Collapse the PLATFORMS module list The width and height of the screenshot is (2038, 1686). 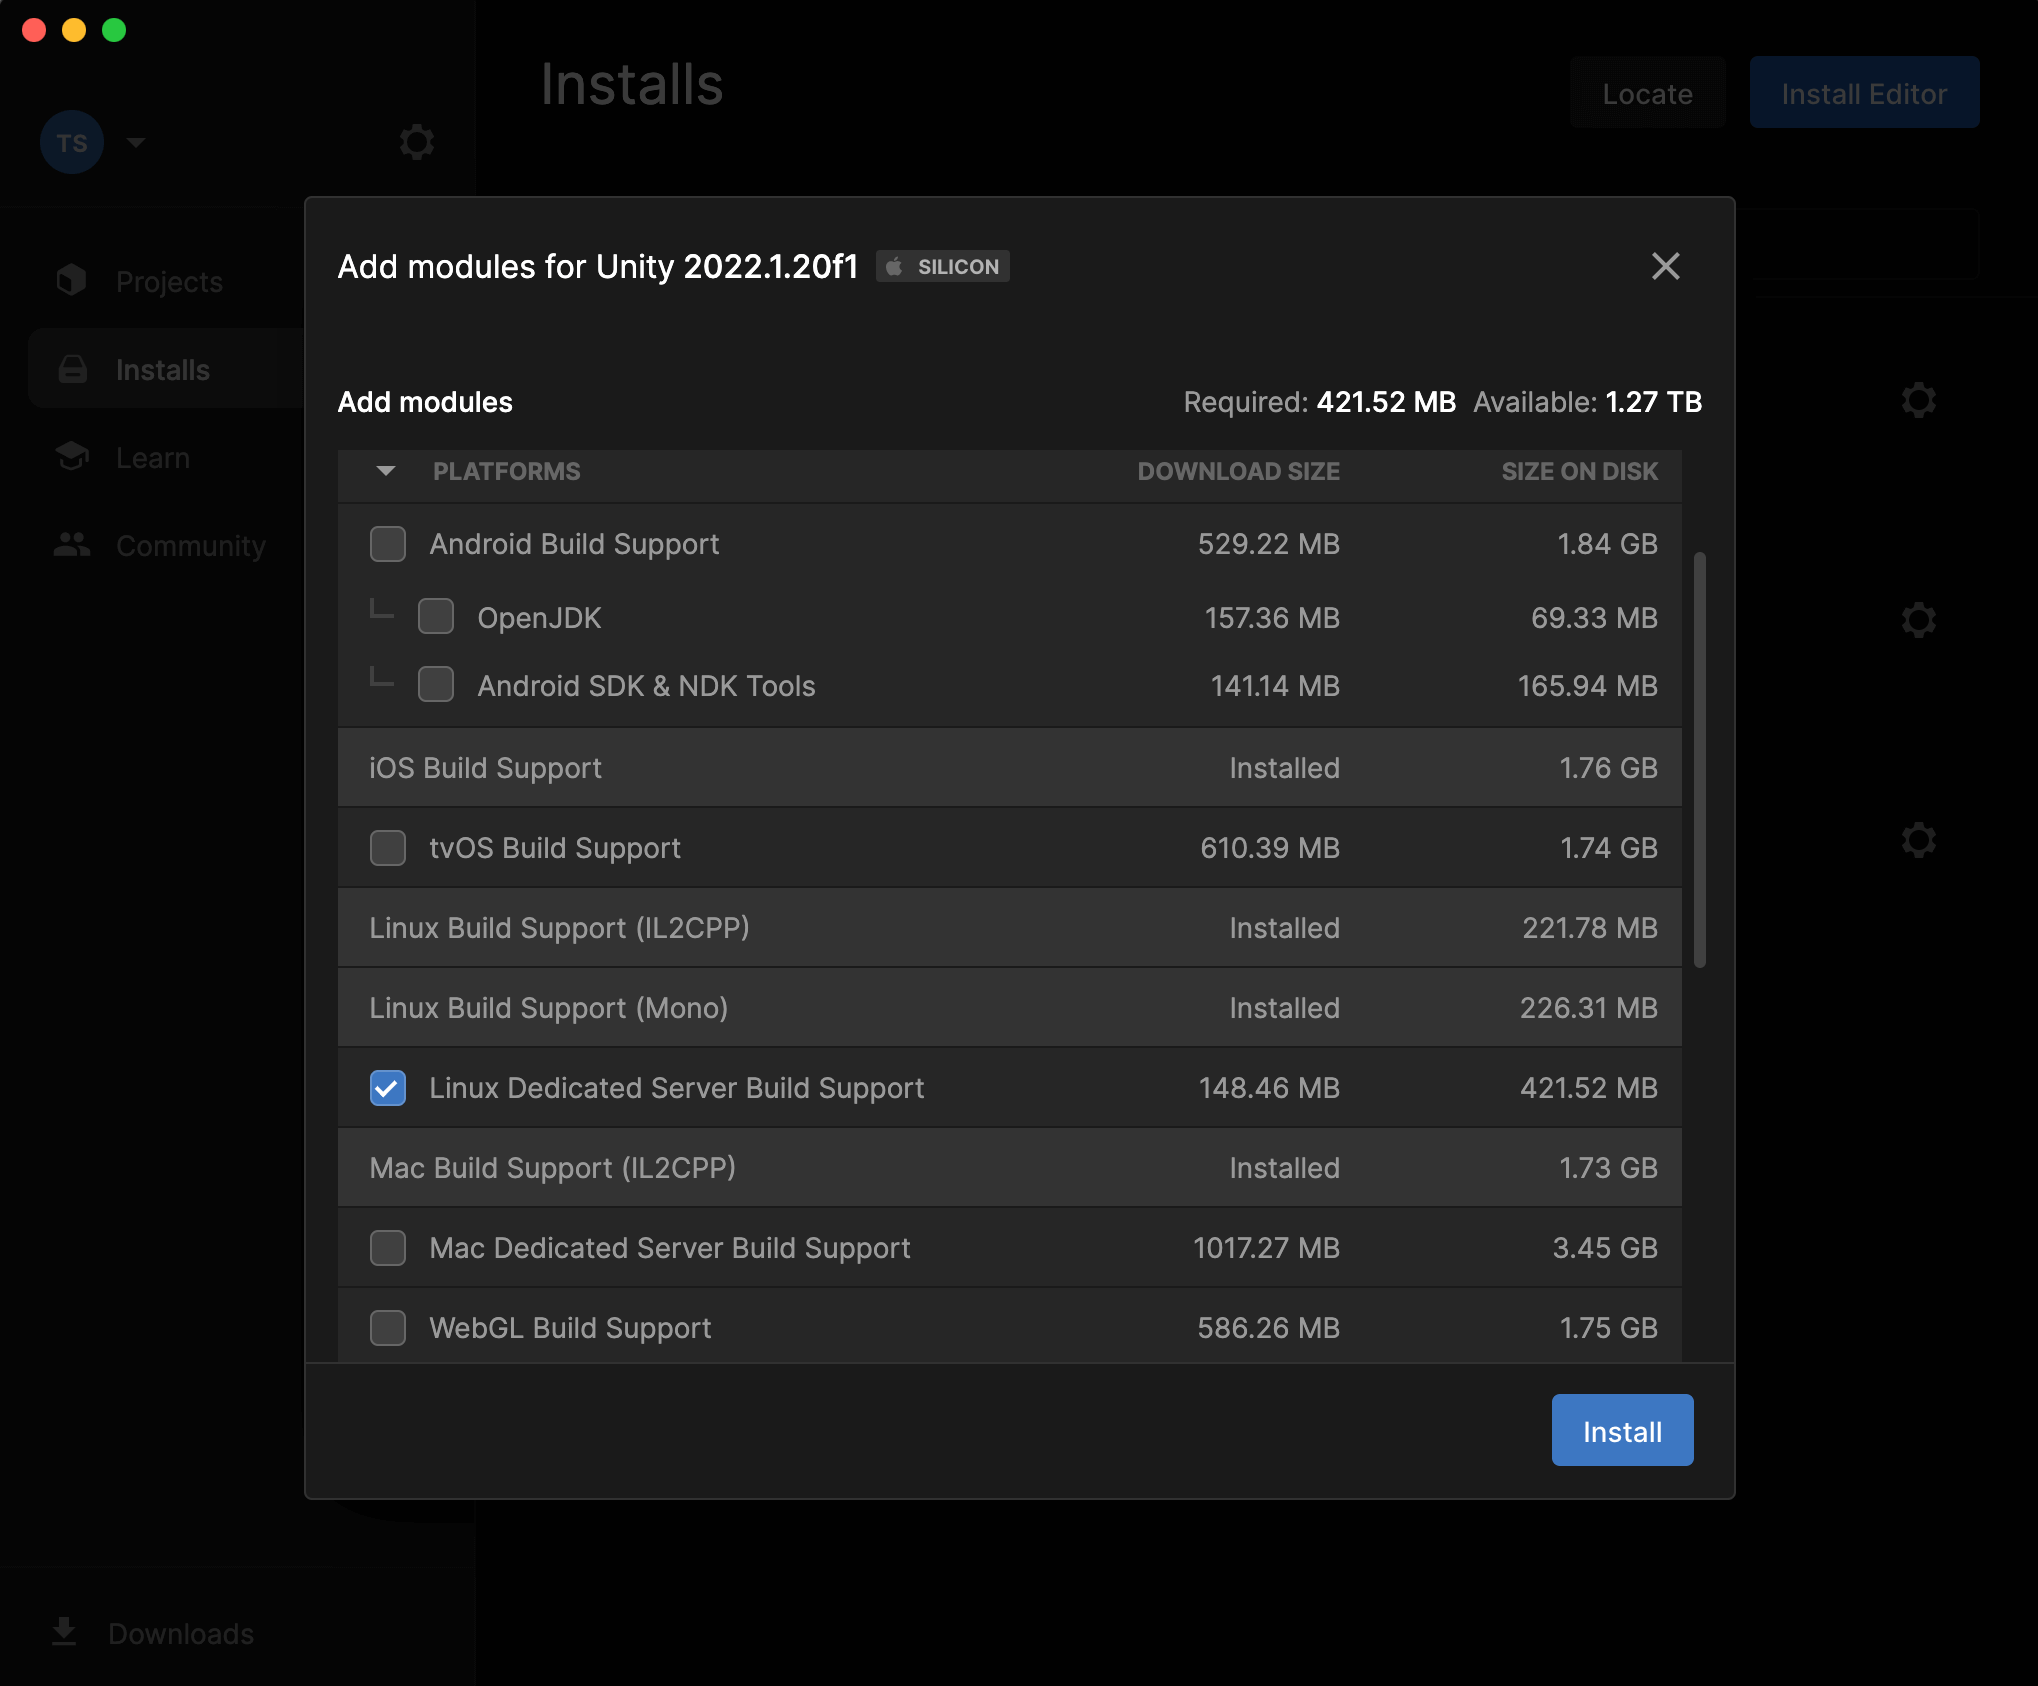[384, 471]
